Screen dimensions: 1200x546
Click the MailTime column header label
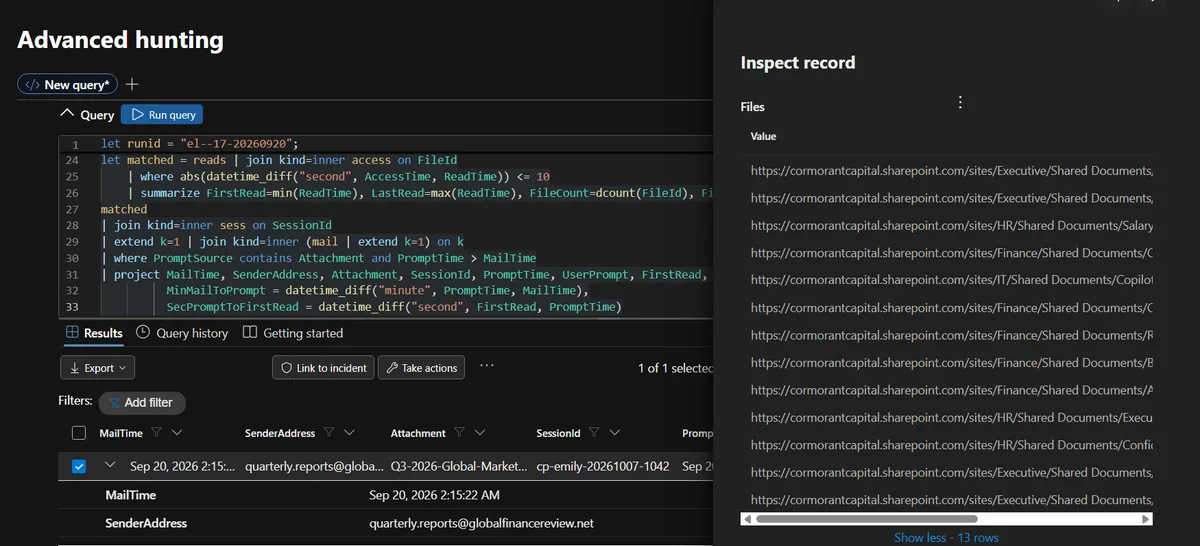(121, 433)
